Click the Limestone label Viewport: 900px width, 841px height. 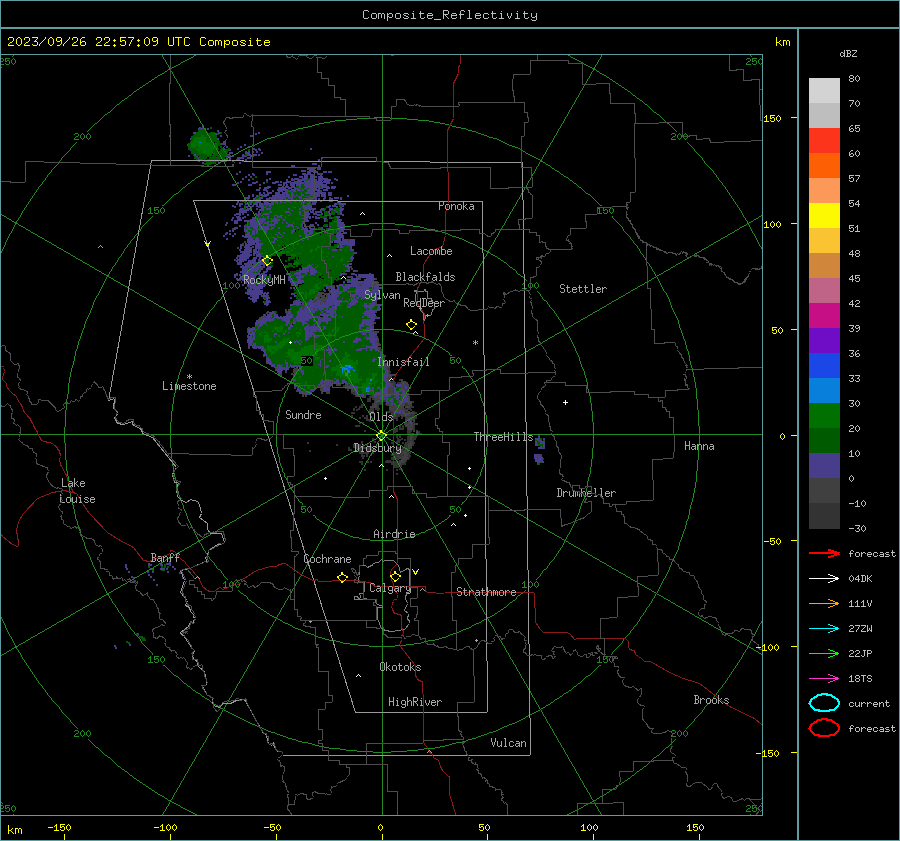pyautogui.click(x=189, y=386)
